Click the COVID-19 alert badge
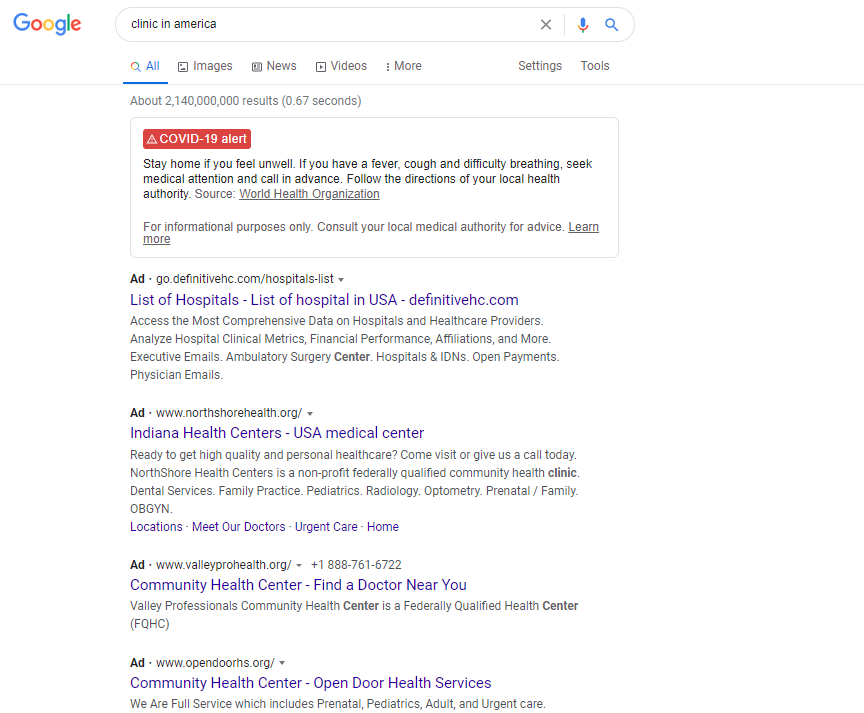Screen dimensions: 864x713 (x=197, y=139)
